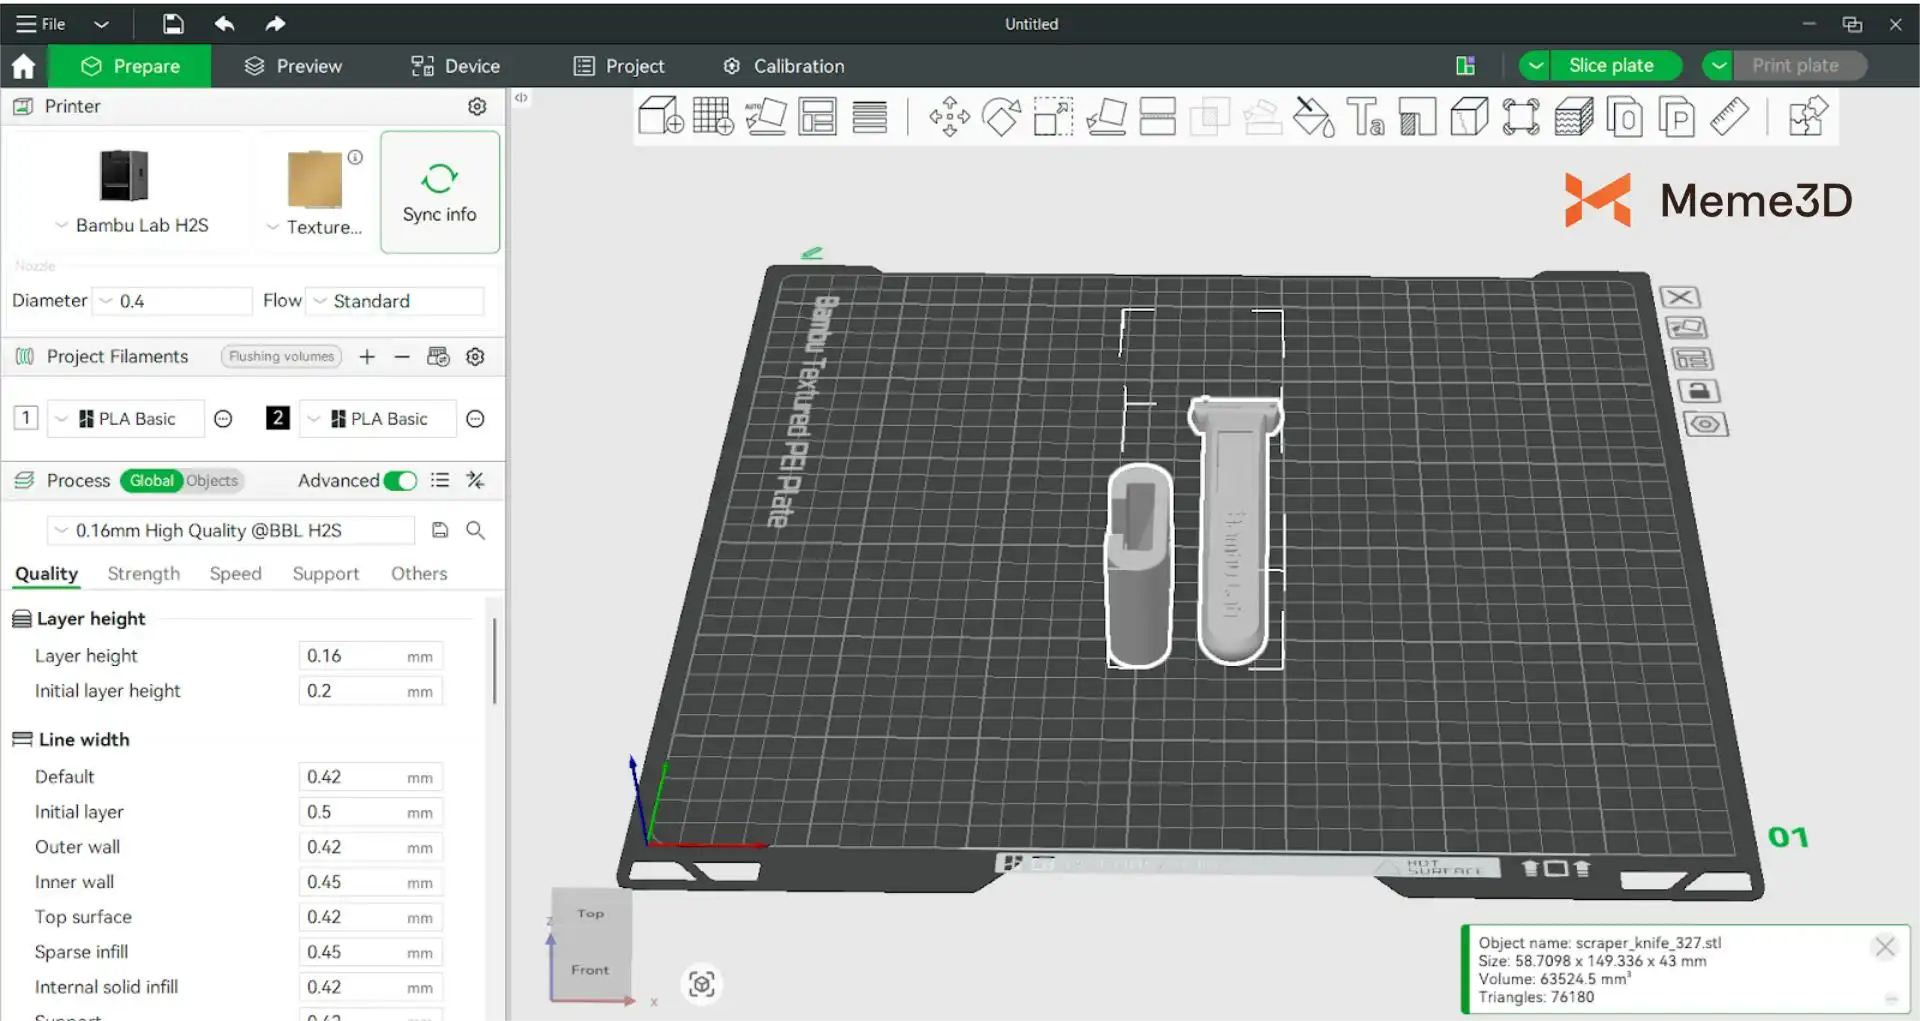The image size is (1920, 1021).
Task: Select the Rotate tool
Action: point(1001,117)
